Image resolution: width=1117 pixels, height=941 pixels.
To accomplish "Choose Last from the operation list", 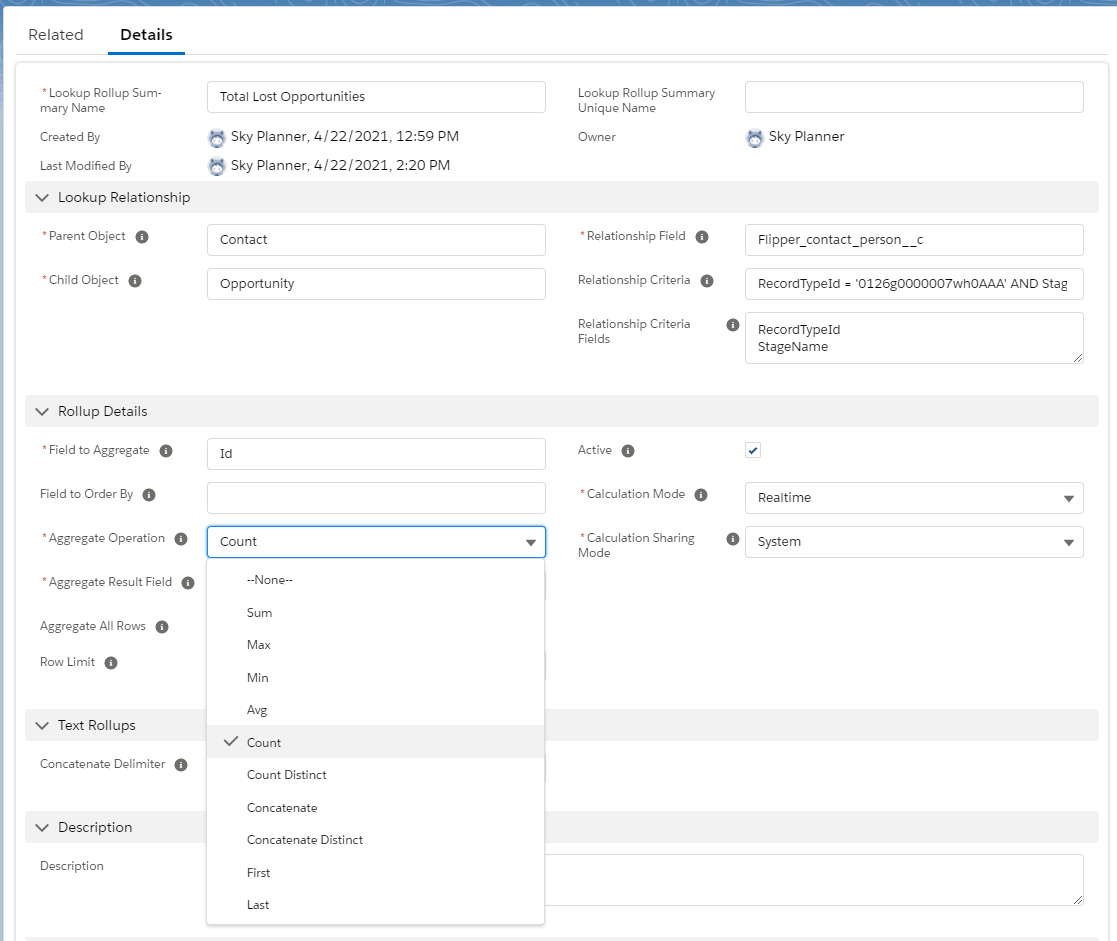I will [375, 905].
